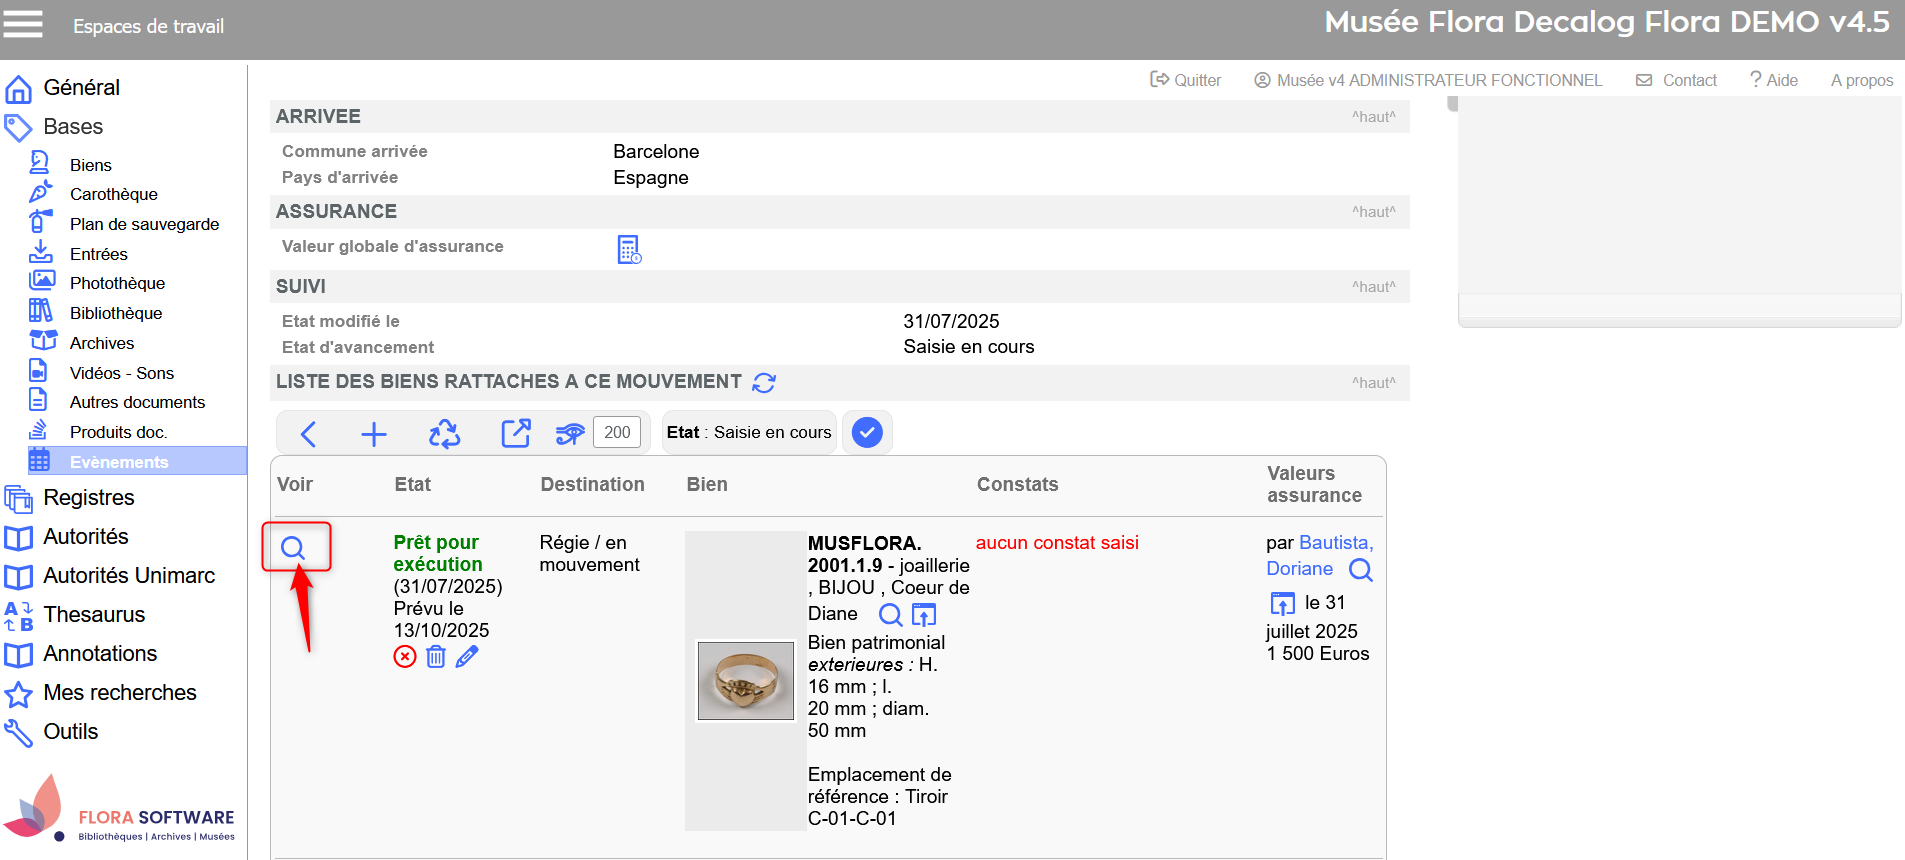Open the Bautista, Doriane link
1905x860 pixels.
[x=1318, y=555]
